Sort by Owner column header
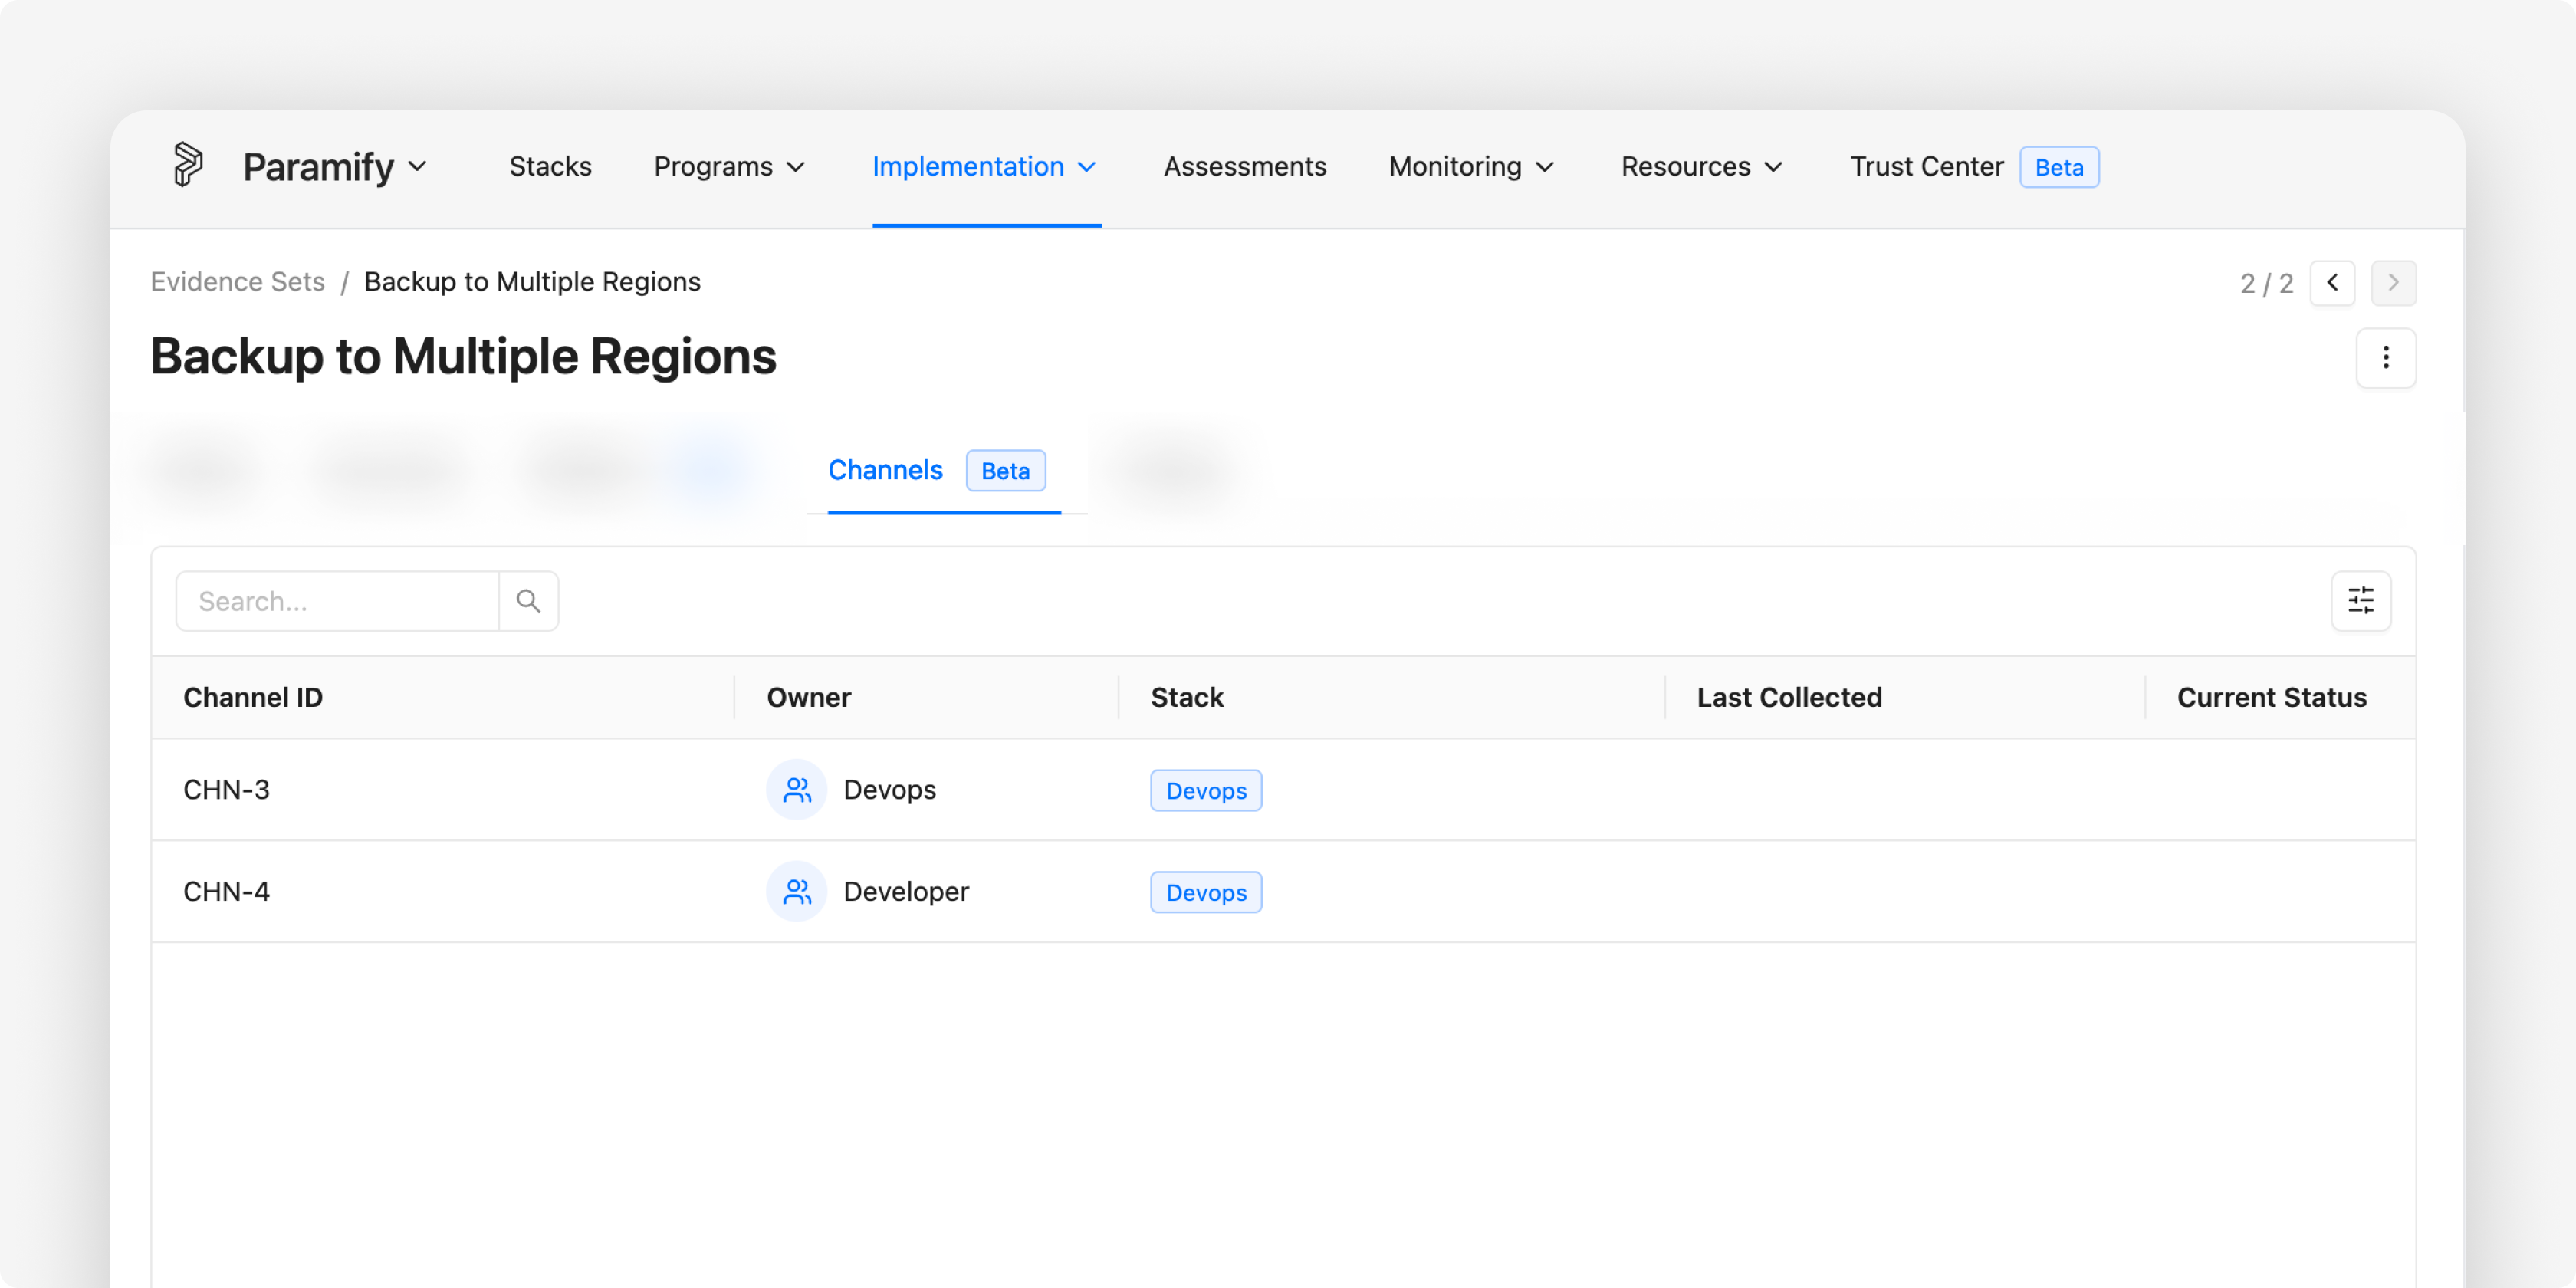 tap(808, 697)
